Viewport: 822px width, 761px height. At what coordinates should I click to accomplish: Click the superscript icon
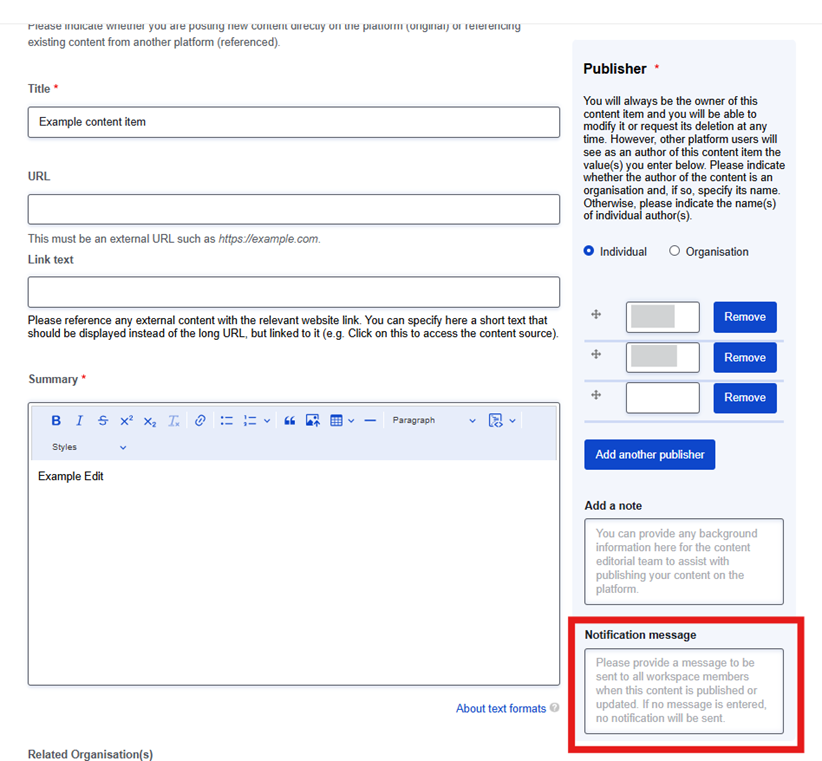tap(126, 421)
